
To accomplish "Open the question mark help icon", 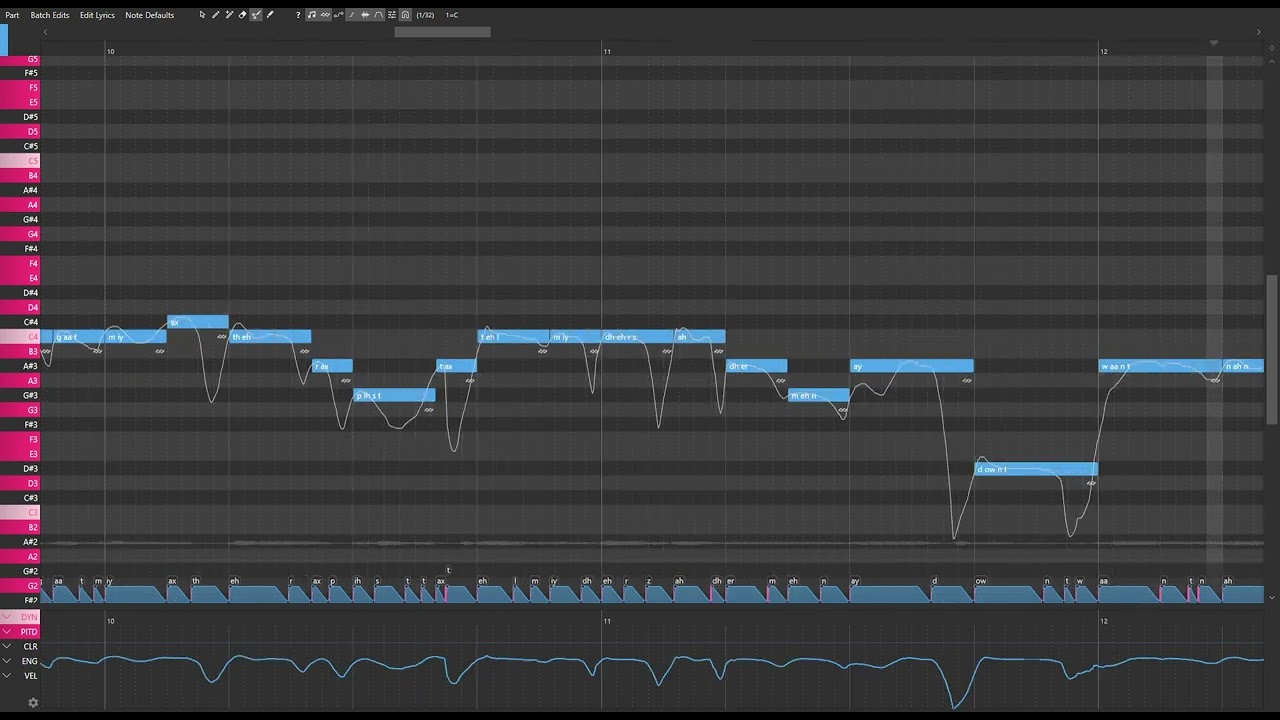I will pos(298,15).
